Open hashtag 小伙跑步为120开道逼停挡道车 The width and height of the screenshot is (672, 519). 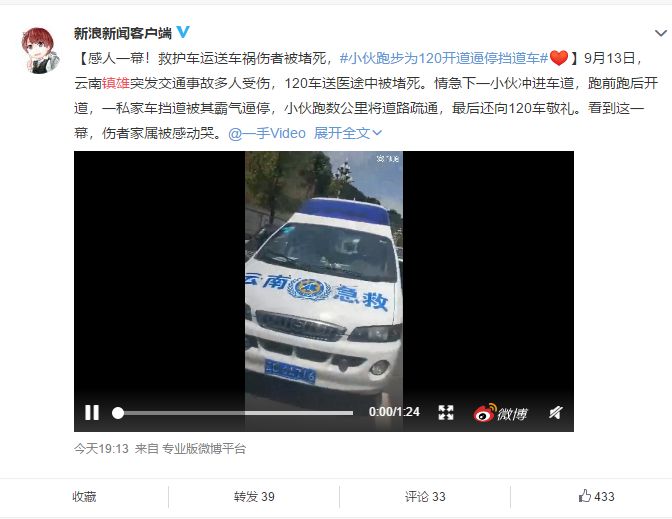coord(444,58)
